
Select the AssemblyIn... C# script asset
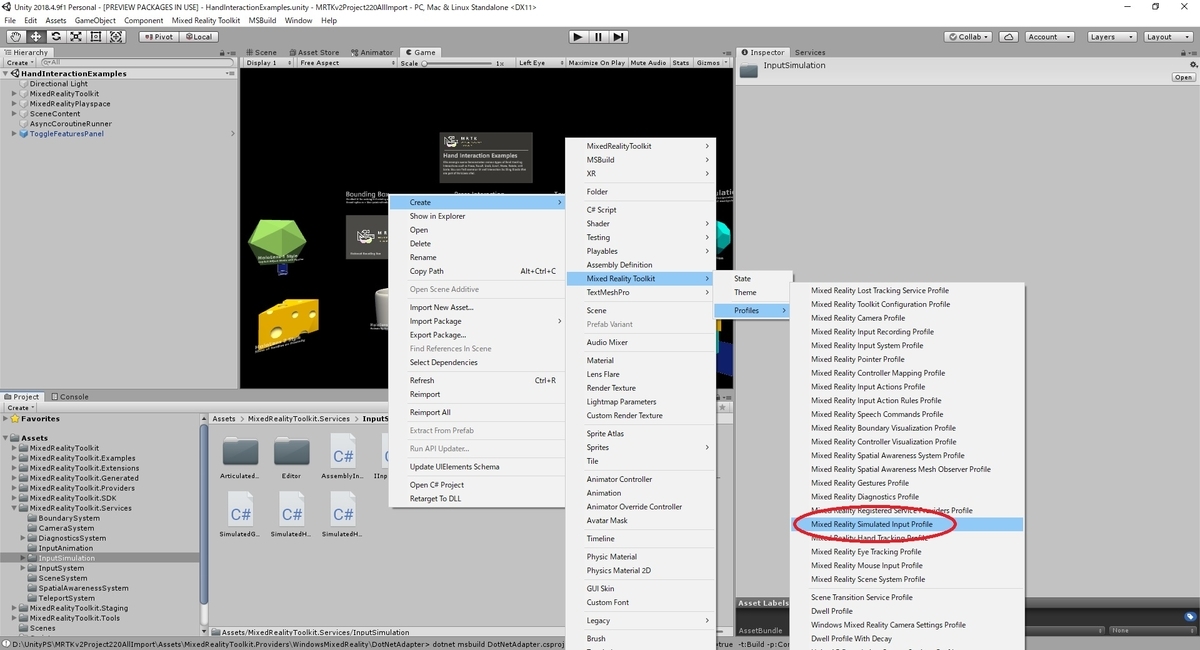click(343, 451)
